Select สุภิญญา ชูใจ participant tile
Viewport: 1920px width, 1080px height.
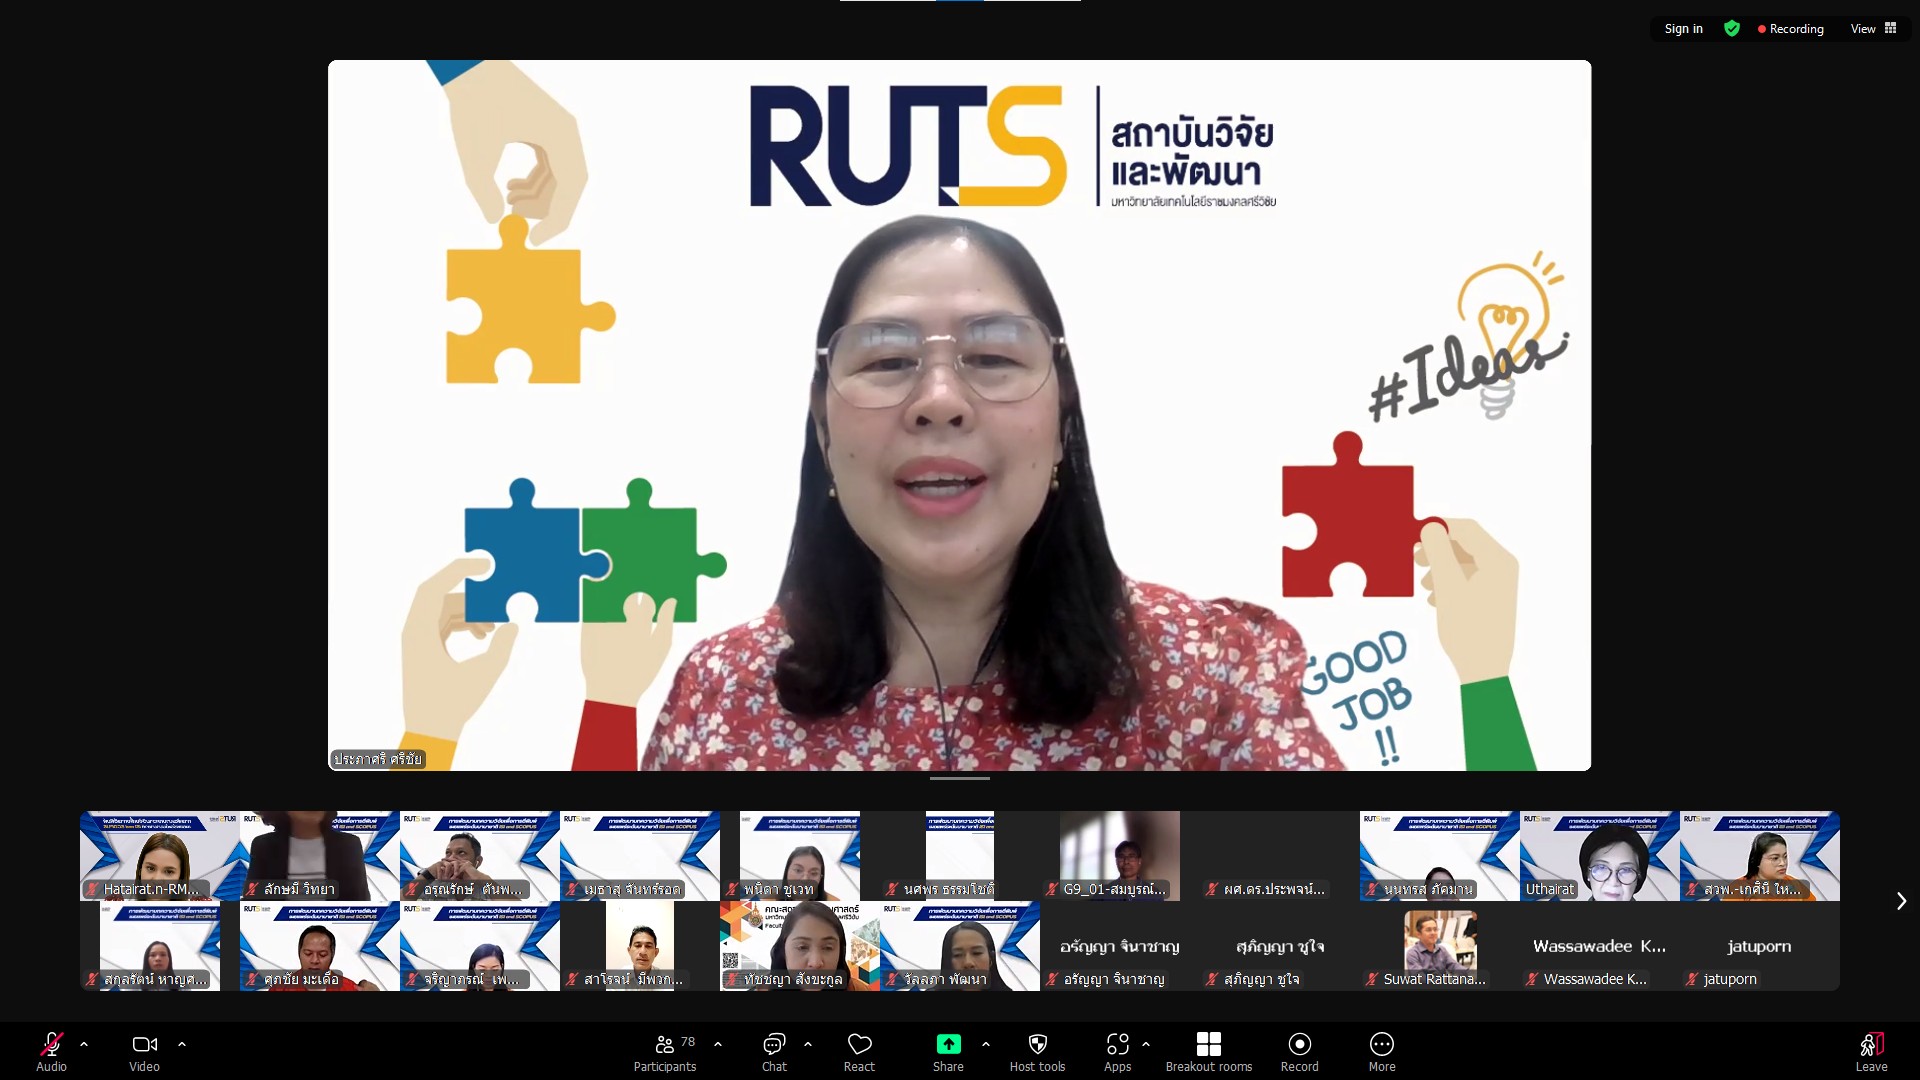pos(1280,946)
